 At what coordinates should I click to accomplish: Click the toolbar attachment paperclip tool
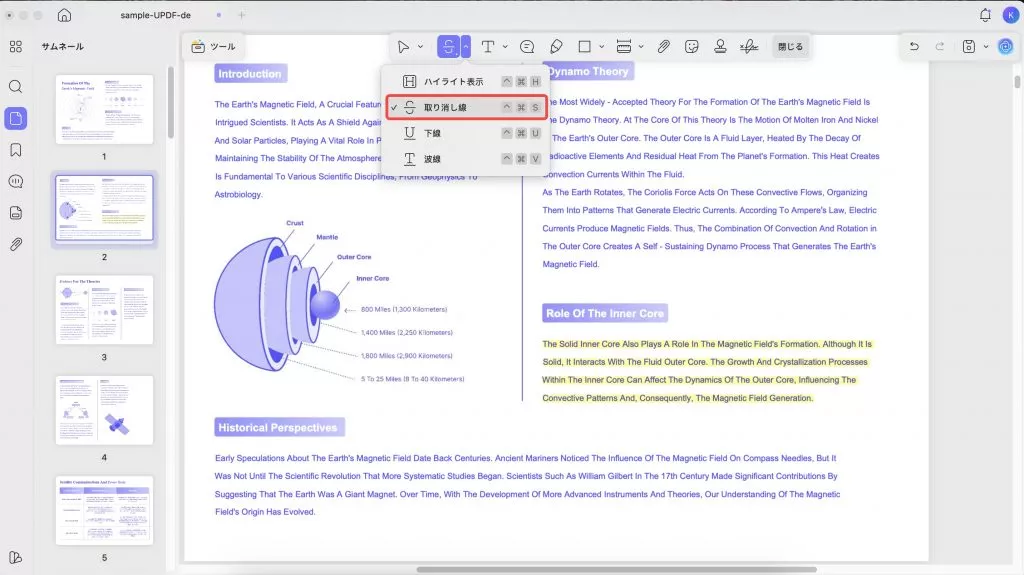pyautogui.click(x=664, y=46)
